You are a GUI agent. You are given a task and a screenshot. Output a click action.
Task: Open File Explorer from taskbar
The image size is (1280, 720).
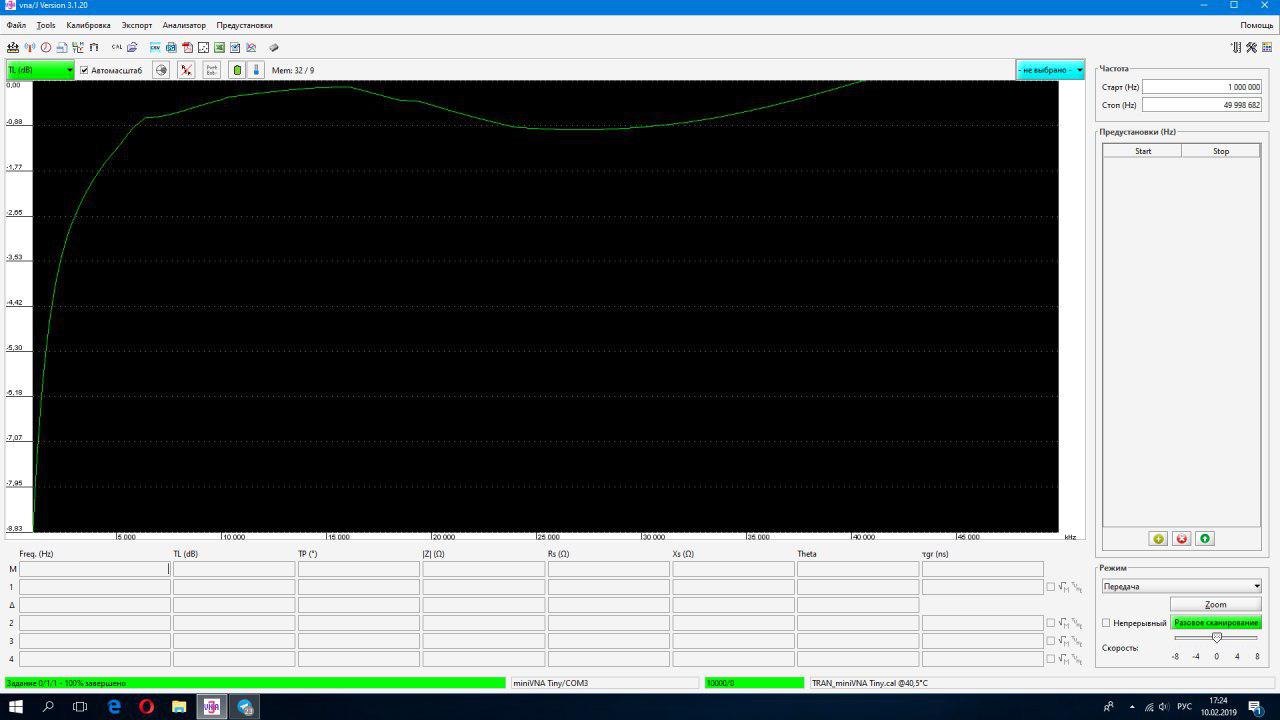pyautogui.click(x=179, y=706)
